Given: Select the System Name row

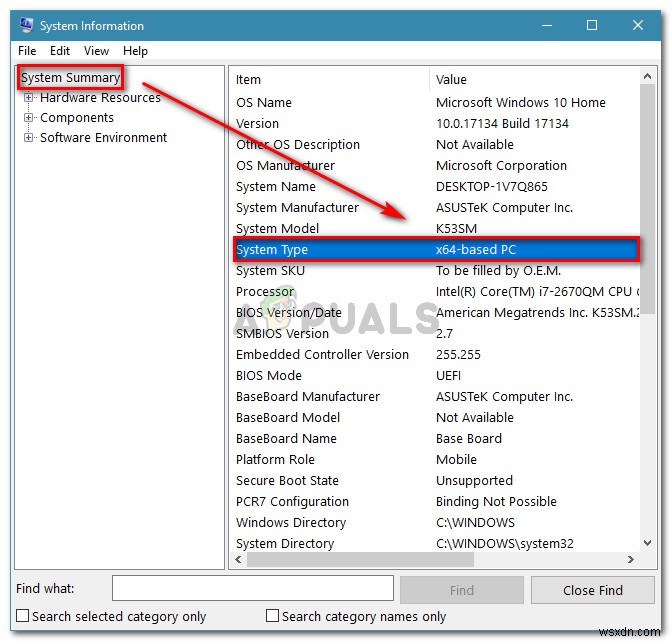Looking at the screenshot, I should 435,187.
